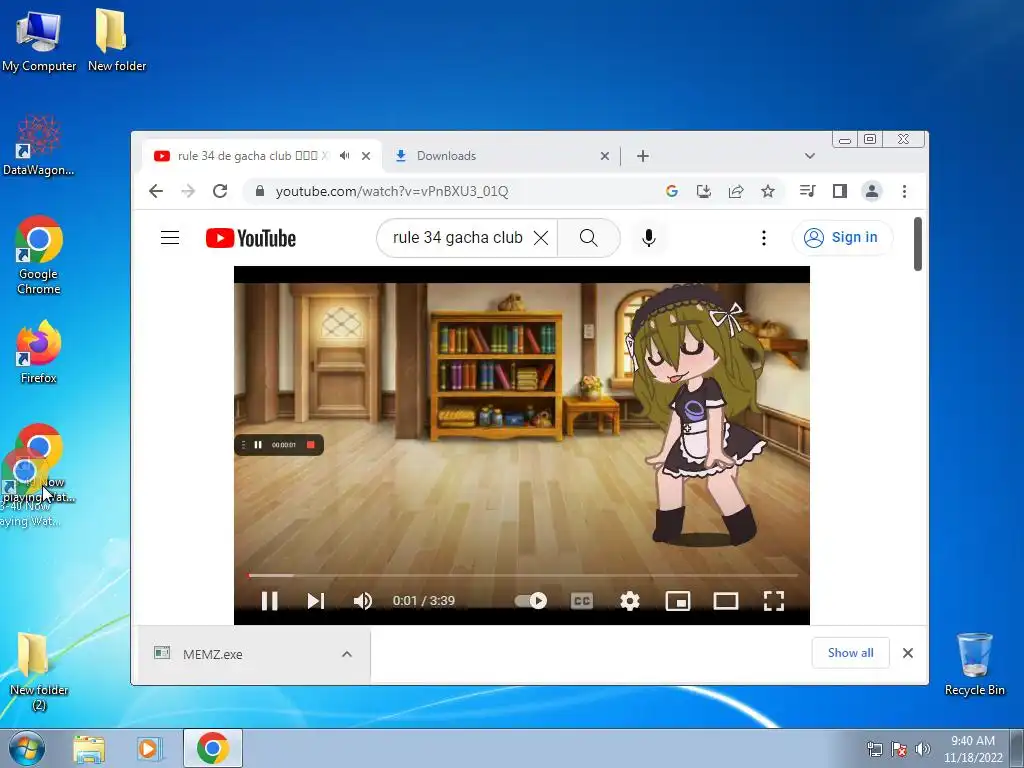This screenshot has width=1024, height=768.
Task: Click Show all downloads
Action: pos(850,653)
